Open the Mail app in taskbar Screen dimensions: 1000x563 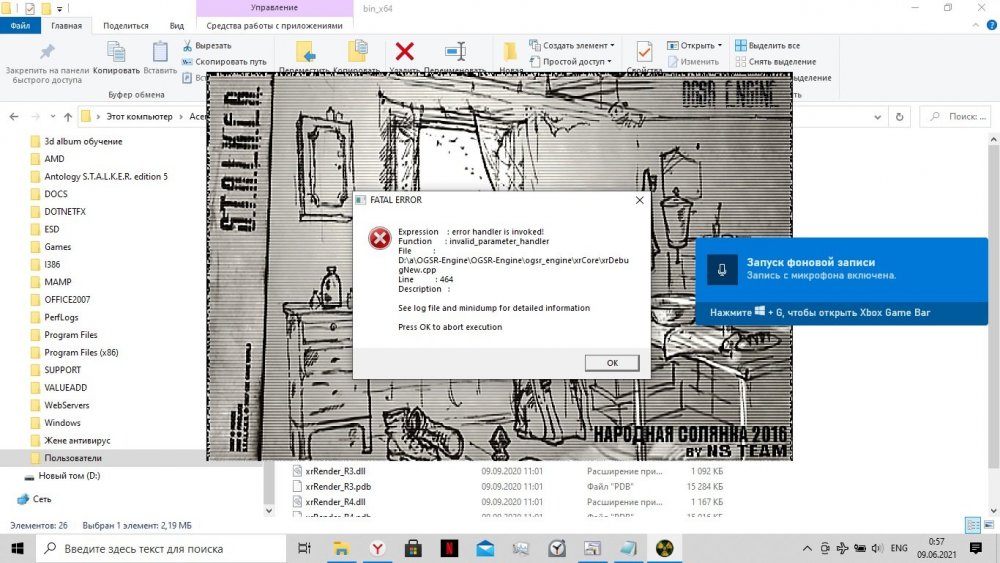coord(485,548)
